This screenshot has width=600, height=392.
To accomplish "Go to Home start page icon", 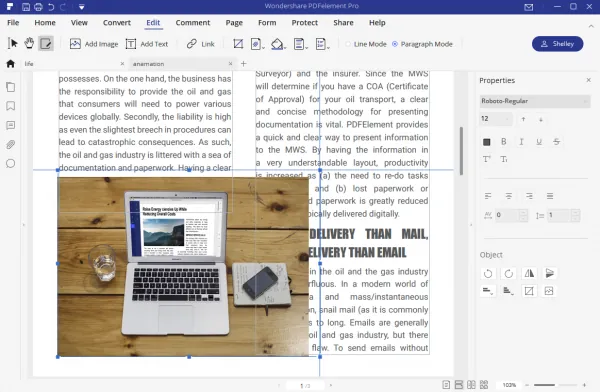I will click(11, 64).
